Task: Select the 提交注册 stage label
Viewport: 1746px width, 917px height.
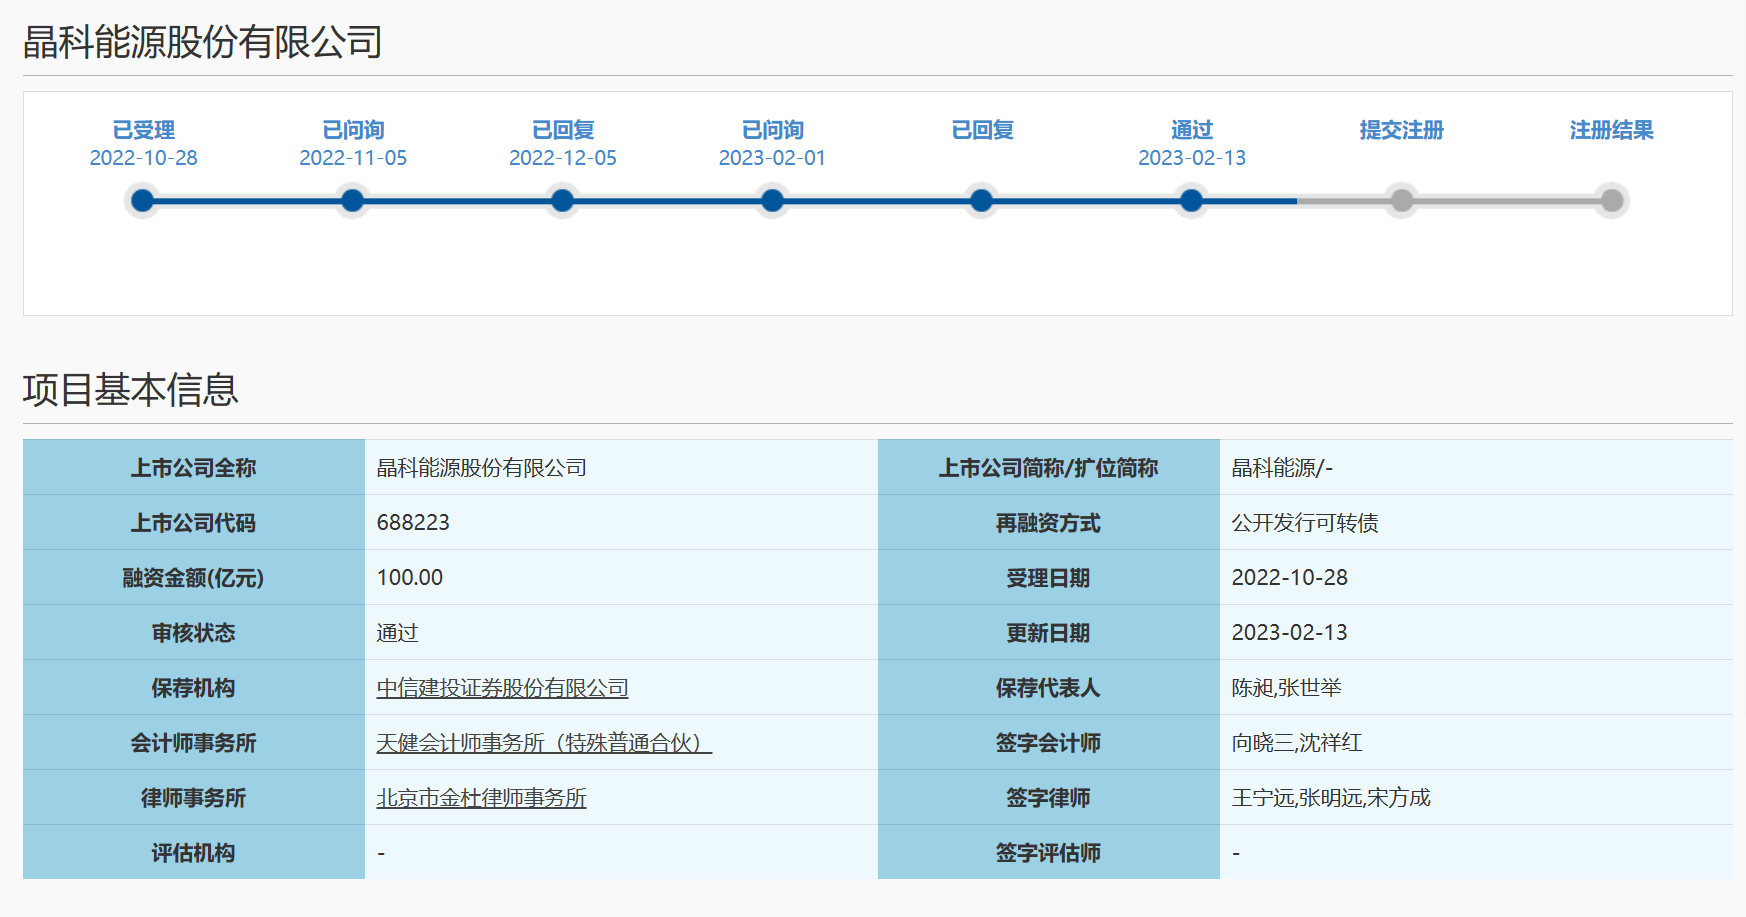Action: (1401, 130)
